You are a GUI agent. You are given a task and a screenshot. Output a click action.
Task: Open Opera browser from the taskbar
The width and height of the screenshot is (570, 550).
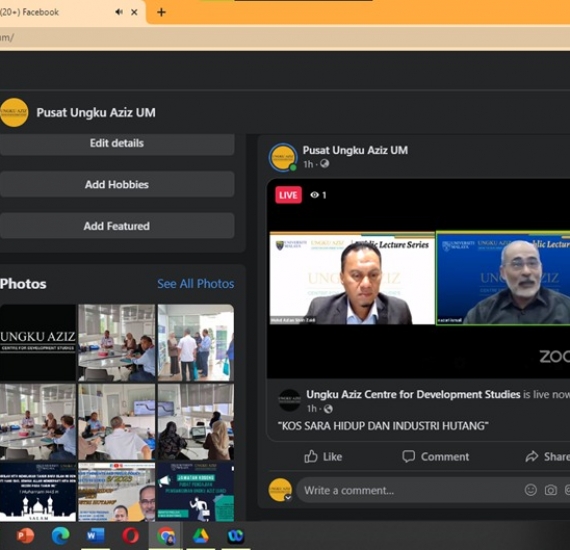(x=130, y=536)
